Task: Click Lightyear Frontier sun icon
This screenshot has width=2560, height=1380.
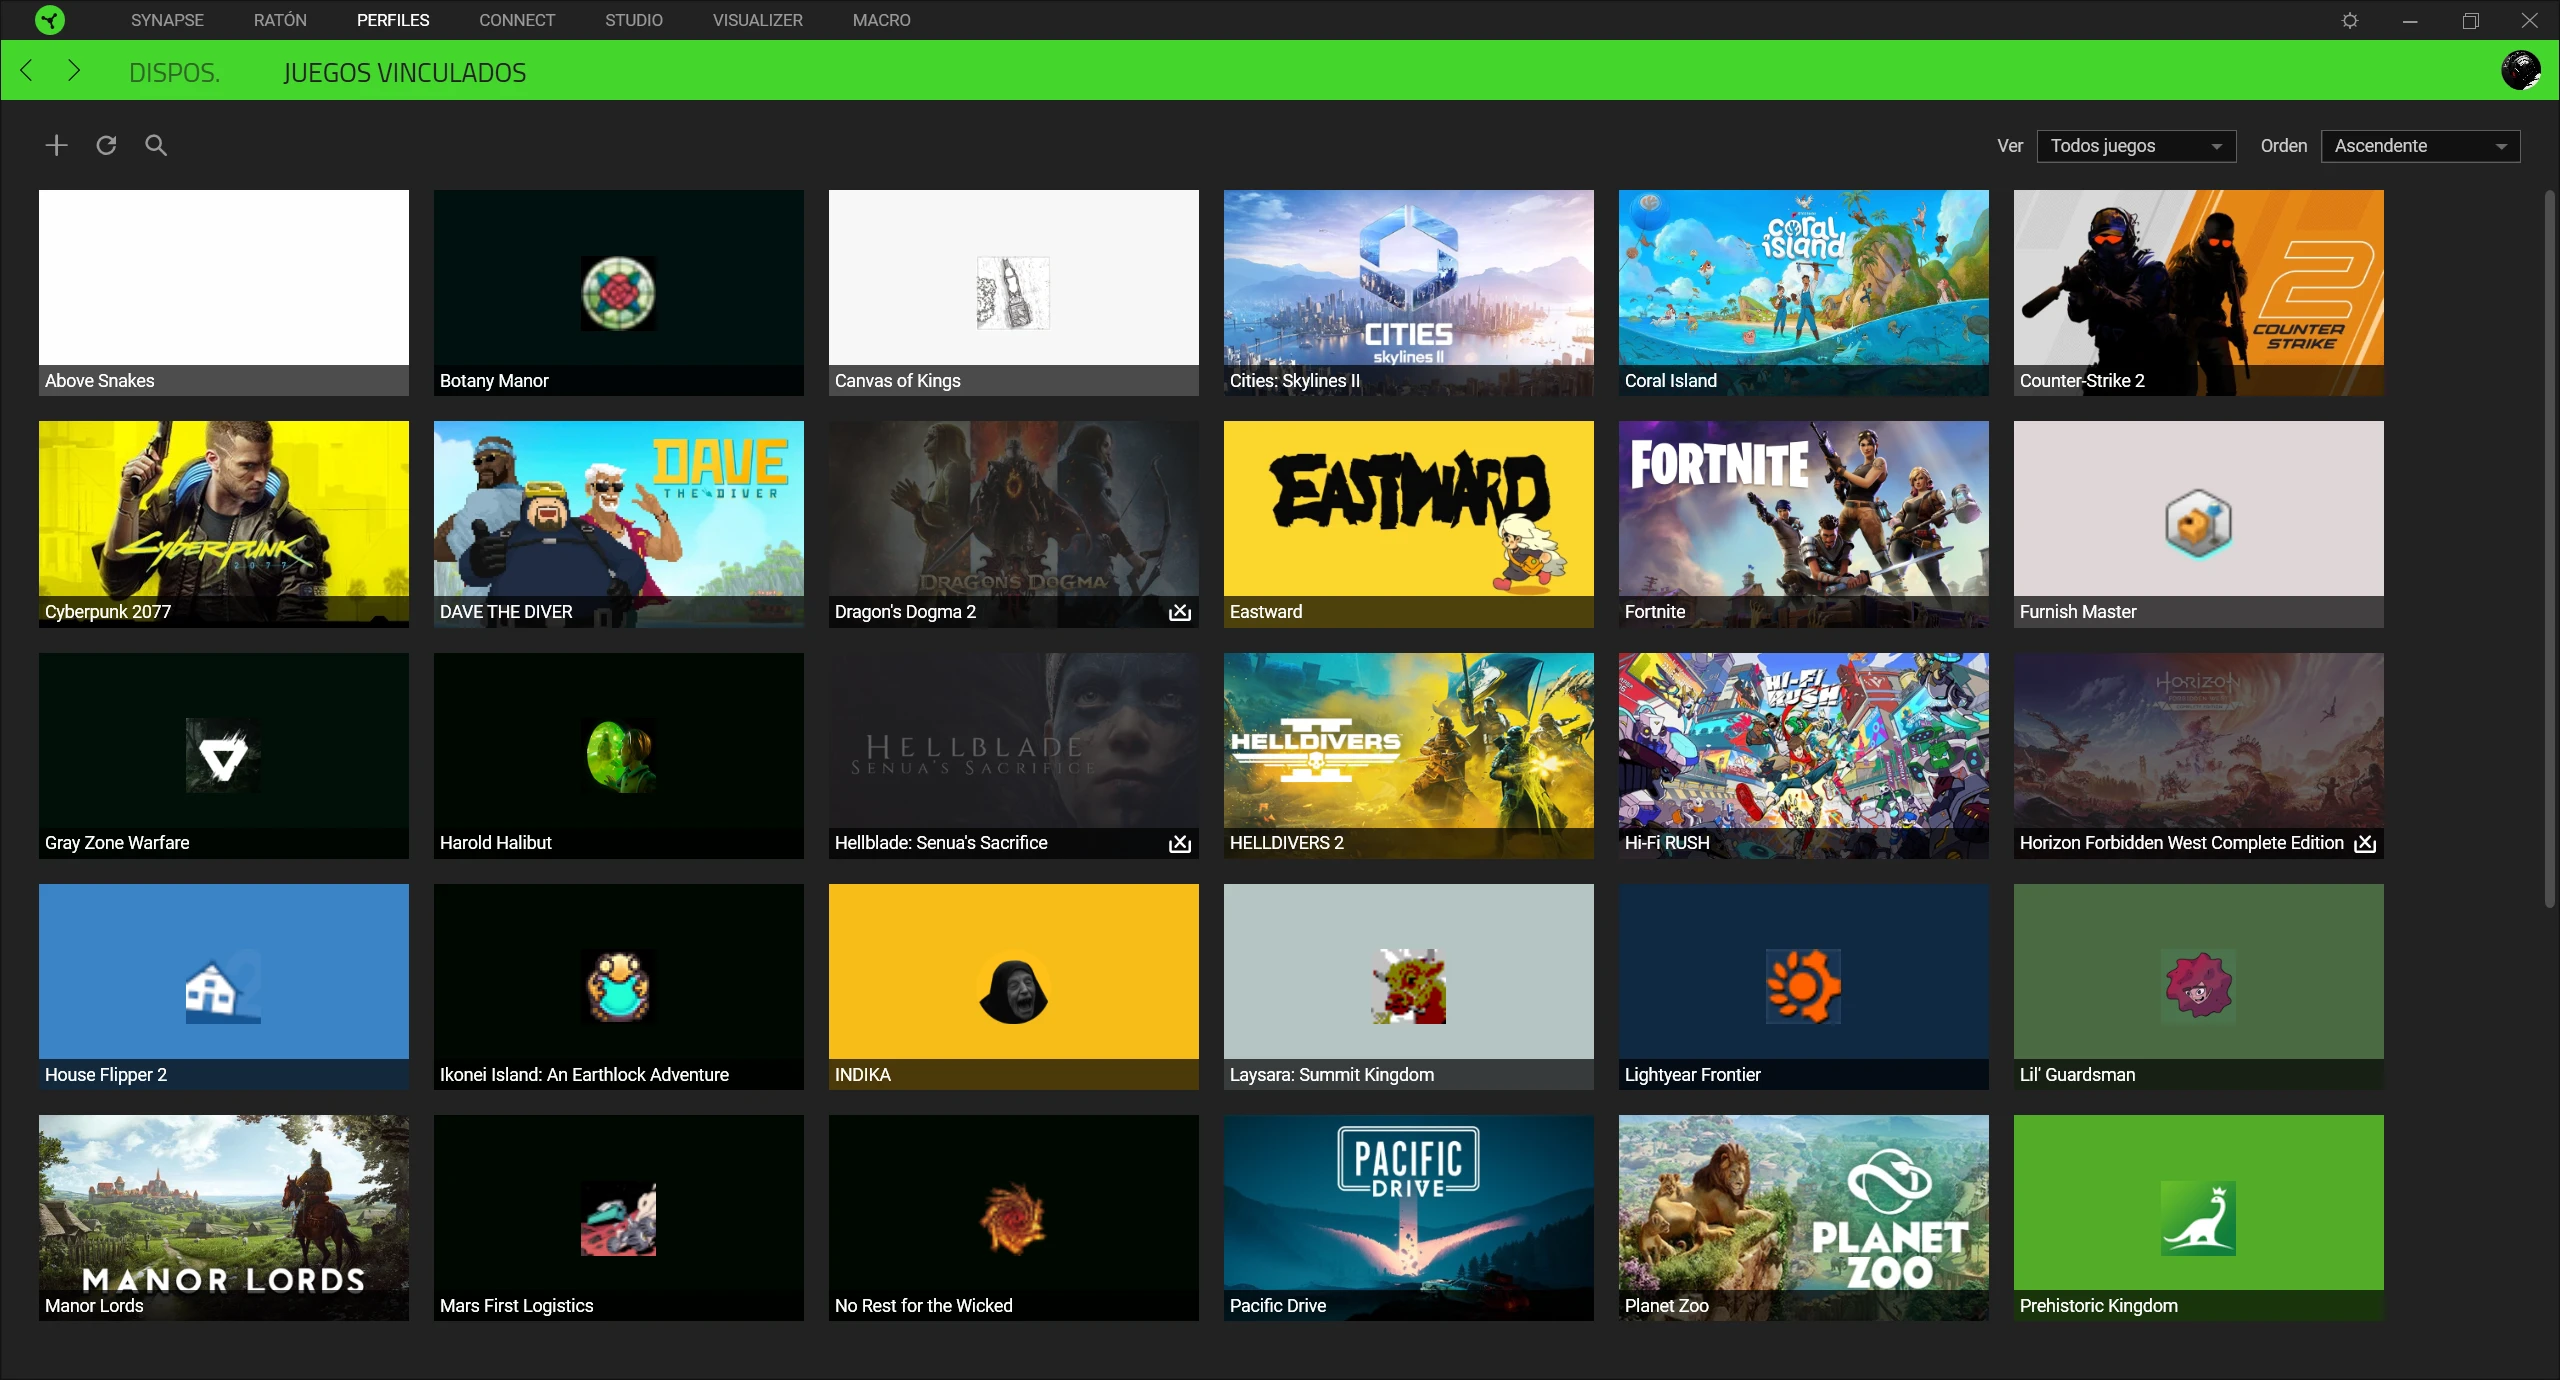Action: click(x=1803, y=987)
